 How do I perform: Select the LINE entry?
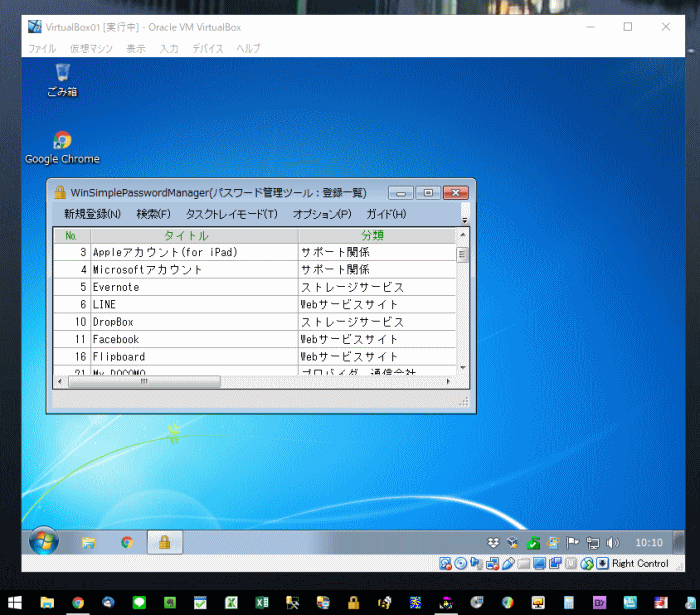point(254,304)
